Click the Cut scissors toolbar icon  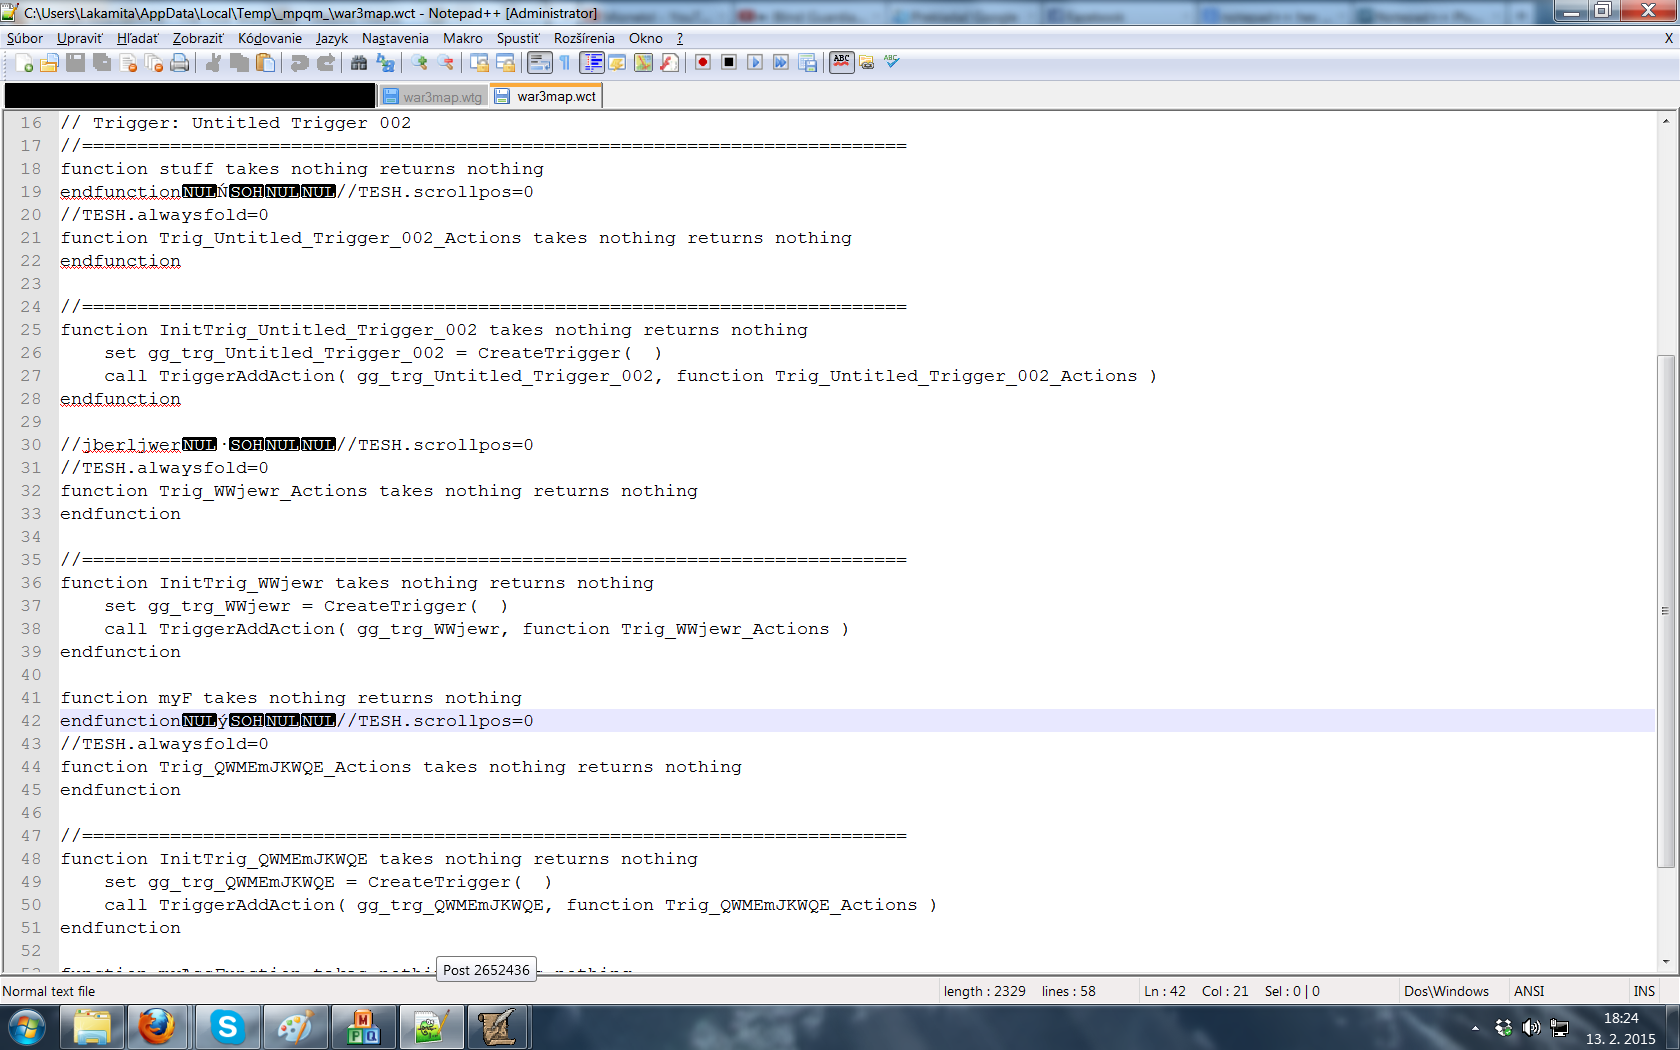click(213, 63)
